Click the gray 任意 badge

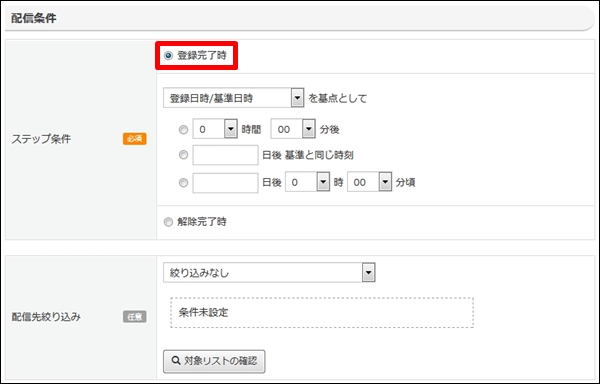tap(135, 317)
